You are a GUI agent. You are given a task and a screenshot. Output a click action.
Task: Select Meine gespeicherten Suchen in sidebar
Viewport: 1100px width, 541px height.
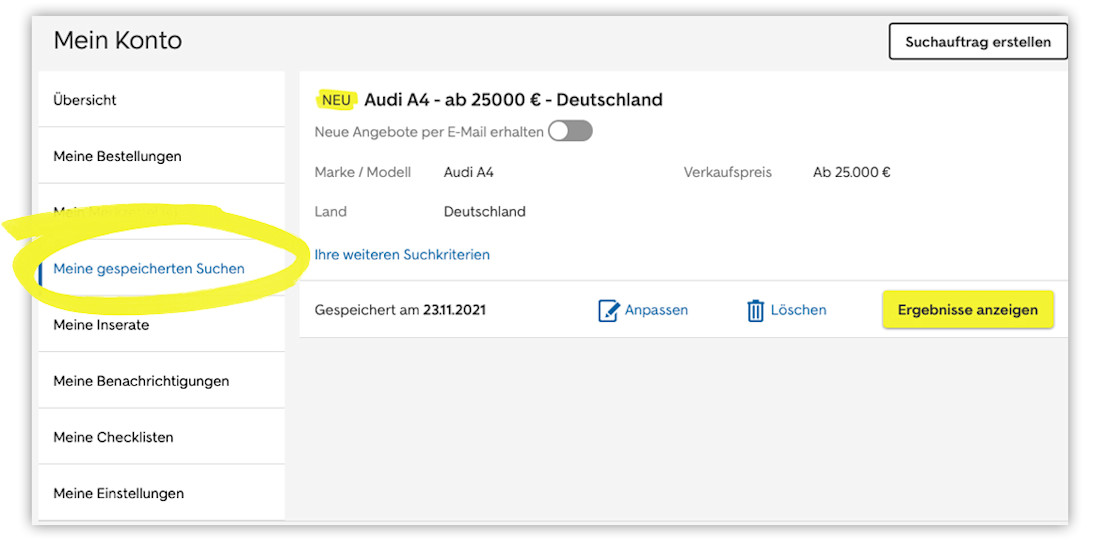149,269
